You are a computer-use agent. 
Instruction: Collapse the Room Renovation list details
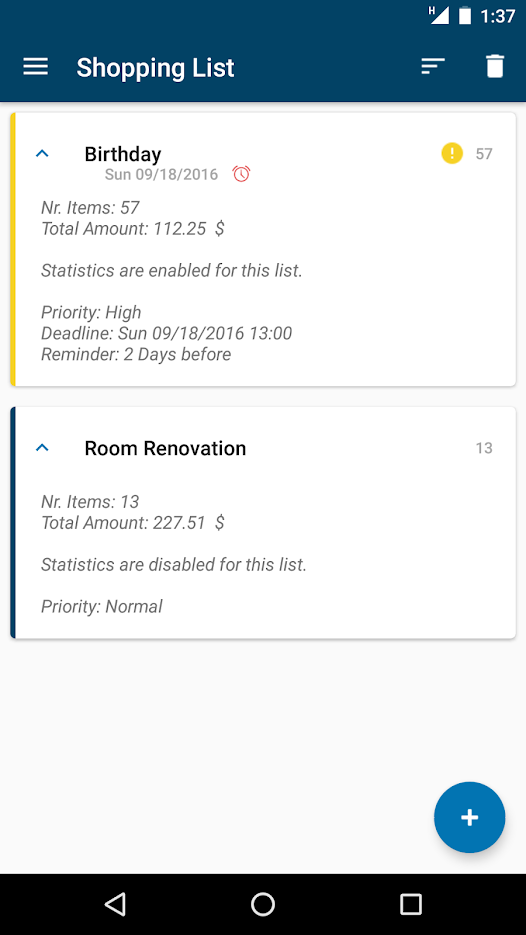pos(42,448)
